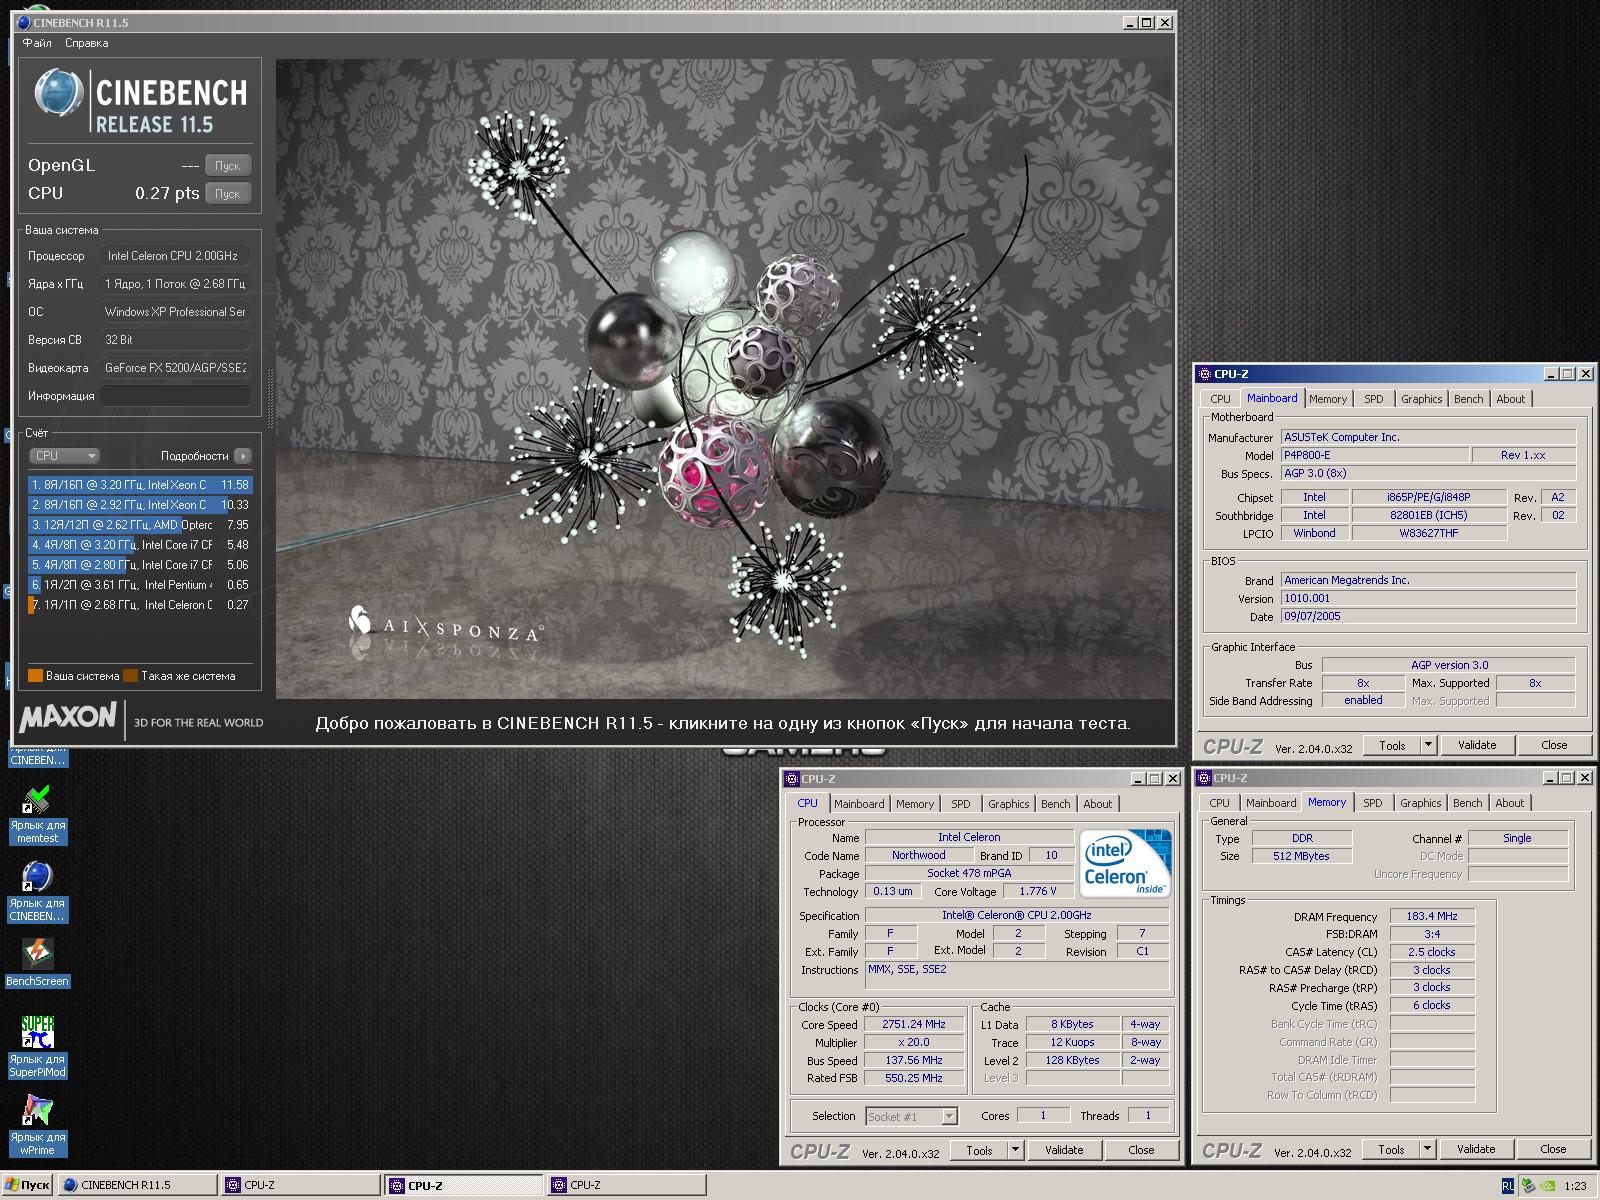Open the Файл menu in Cinebench
Image resolution: width=1600 pixels, height=1200 pixels.
pyautogui.click(x=37, y=43)
